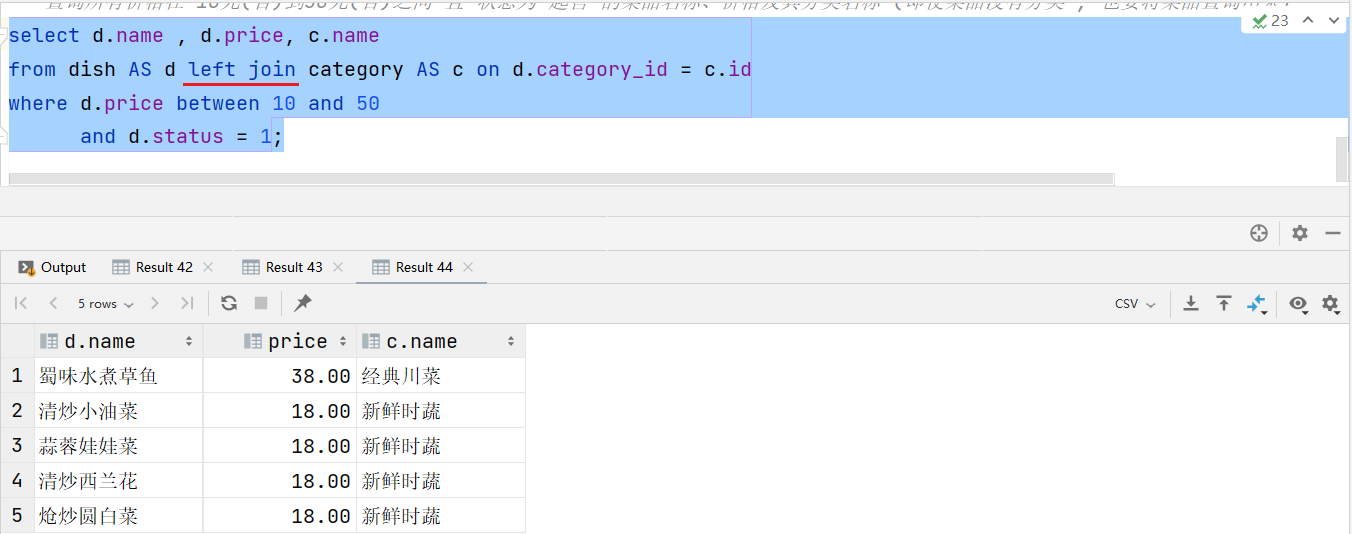The height and width of the screenshot is (534, 1352).
Task: Pin the Result 44 tab
Action: tap(303, 303)
